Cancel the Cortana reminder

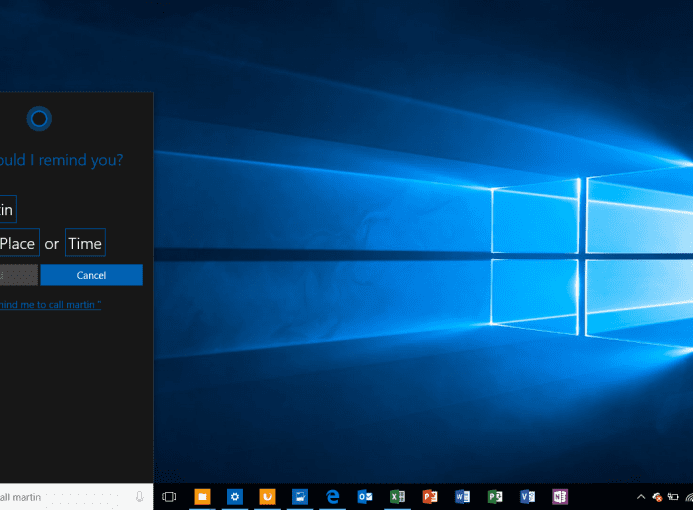[x=91, y=275]
